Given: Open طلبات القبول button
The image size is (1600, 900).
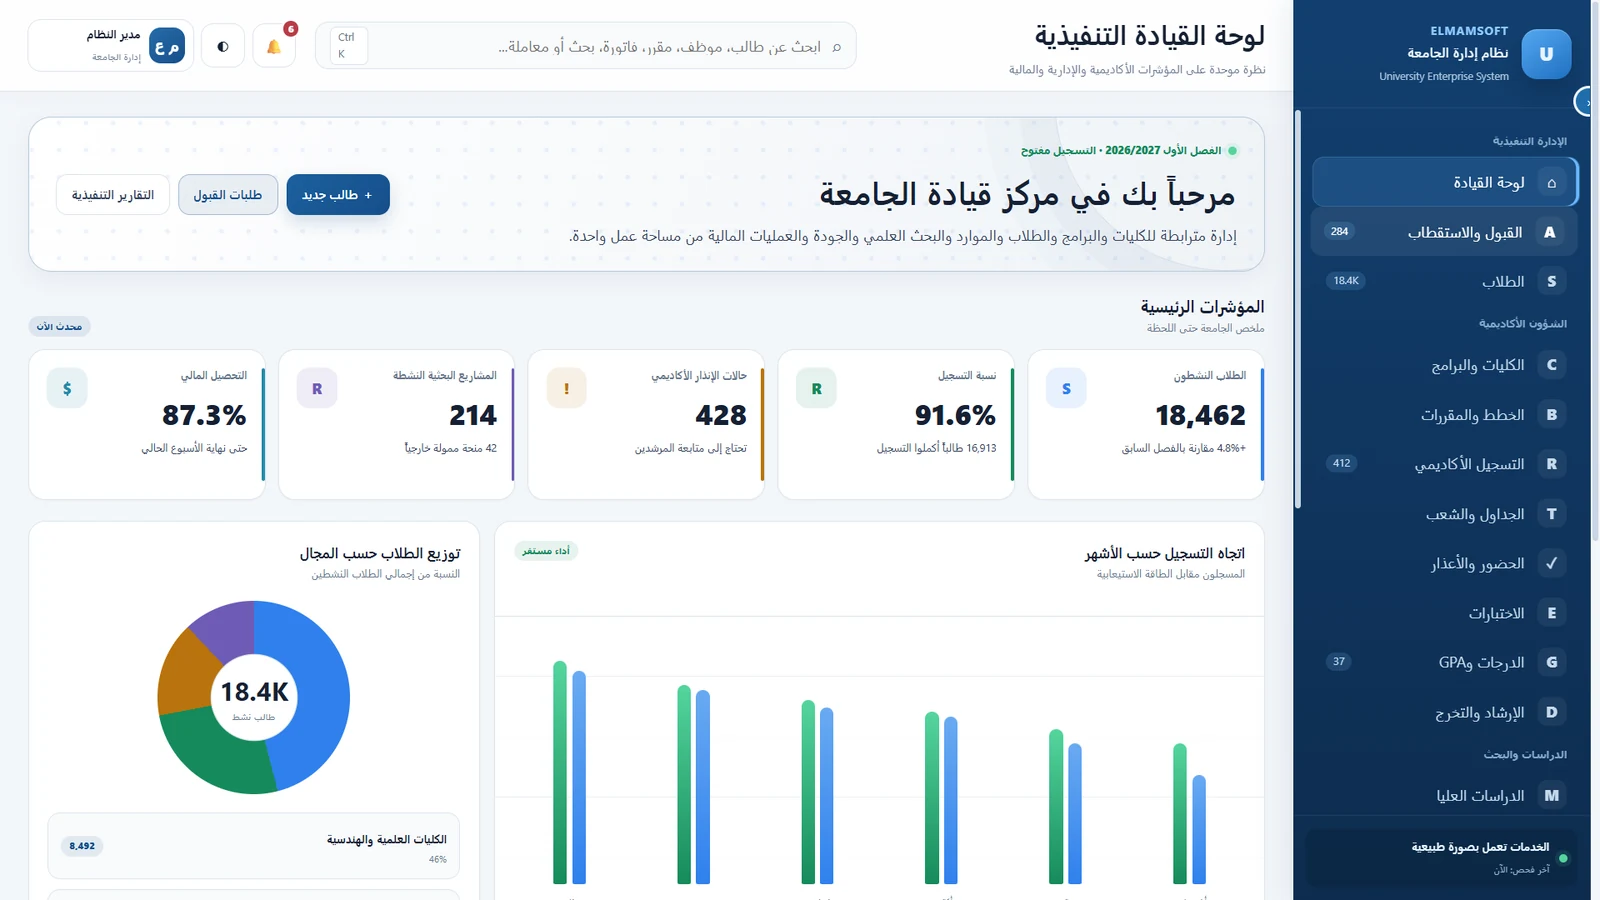Looking at the screenshot, I should click(x=228, y=195).
